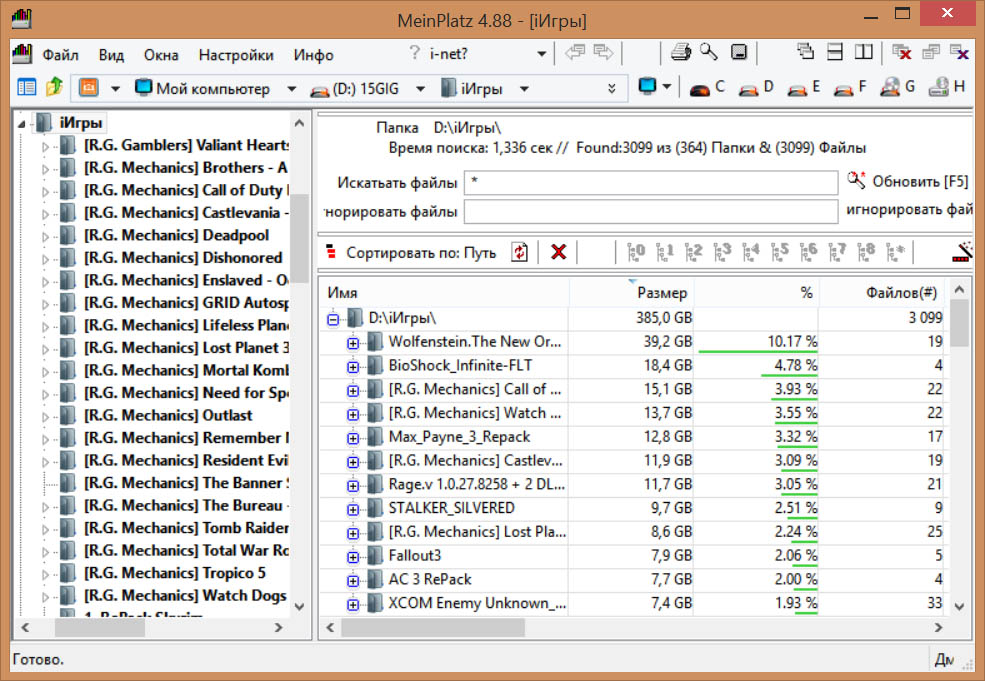Click the cascade windows icon
The image size is (985, 681).
[805, 51]
